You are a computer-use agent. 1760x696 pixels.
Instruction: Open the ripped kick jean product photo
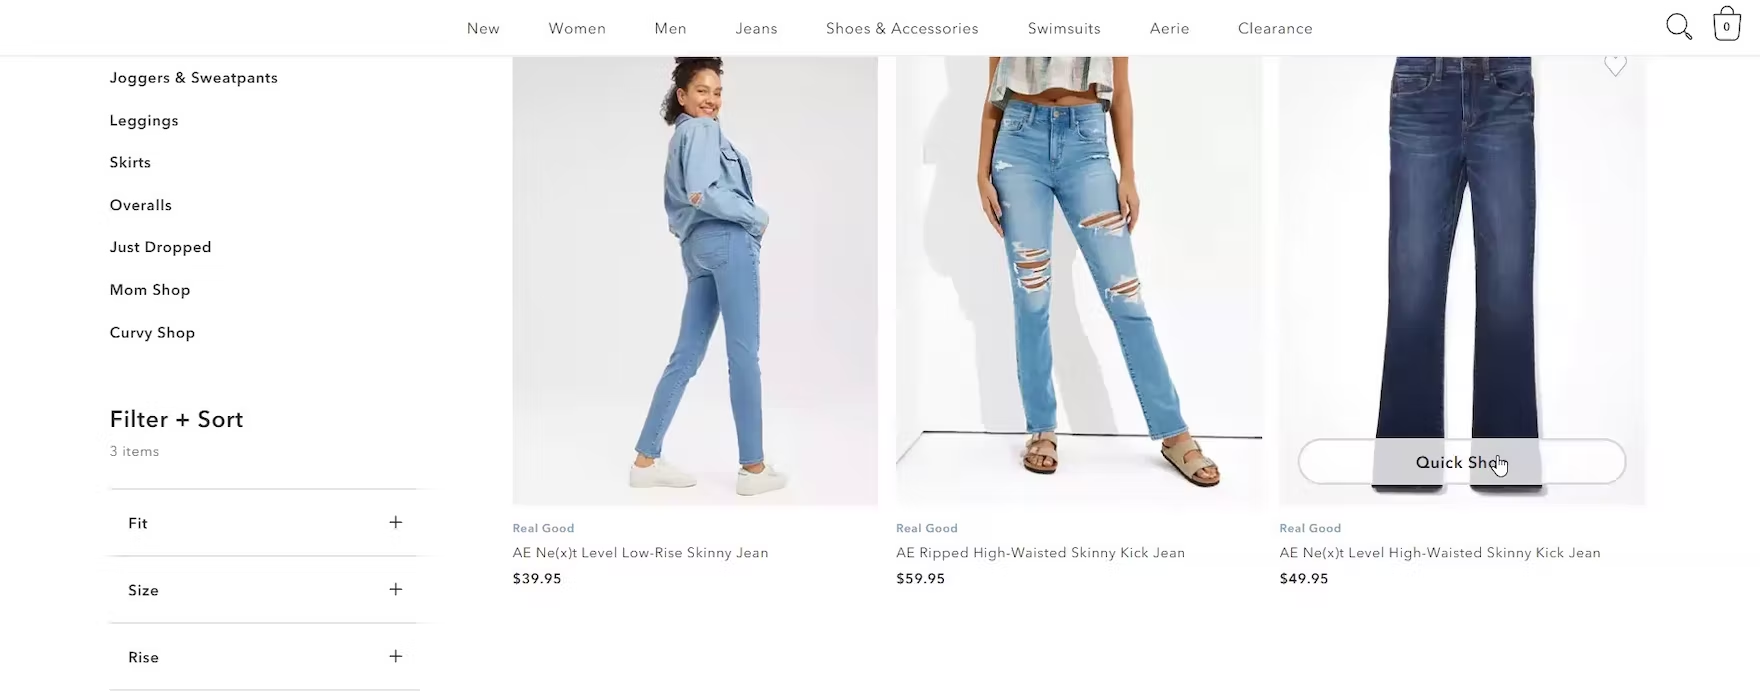pos(1079,280)
